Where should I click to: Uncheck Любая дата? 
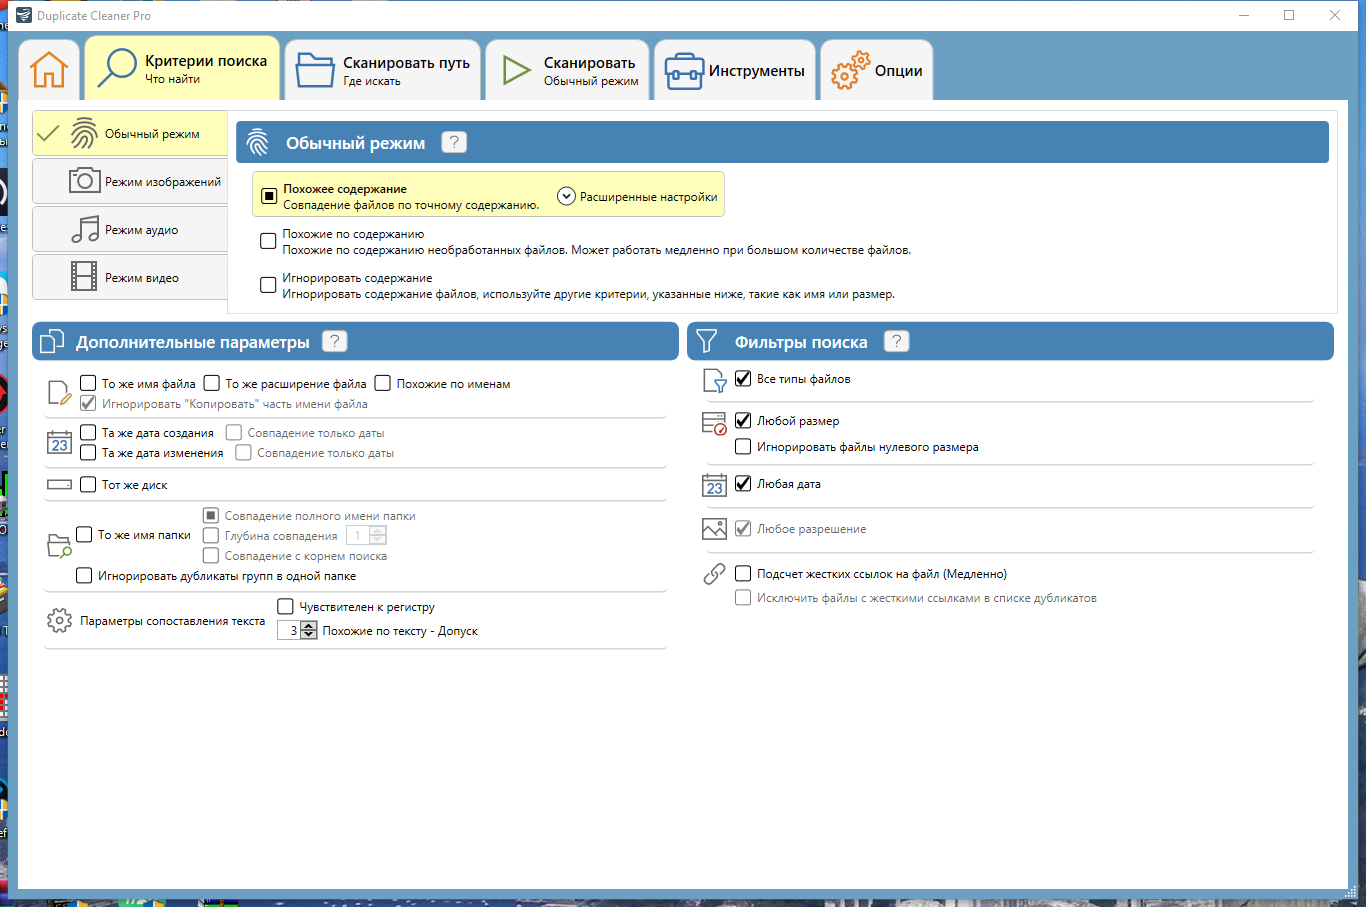coord(743,484)
